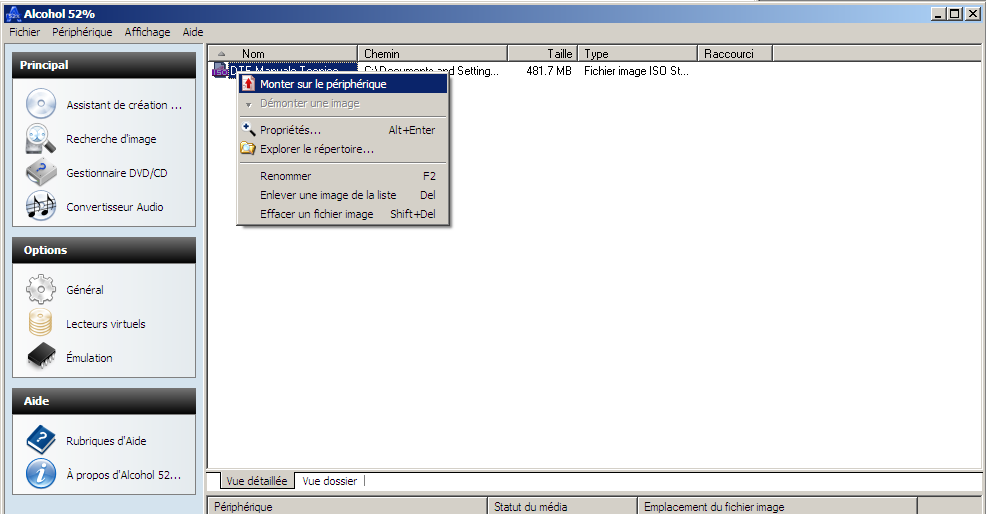Click the Explorer folder icon
The image size is (986, 514).
pos(248,149)
